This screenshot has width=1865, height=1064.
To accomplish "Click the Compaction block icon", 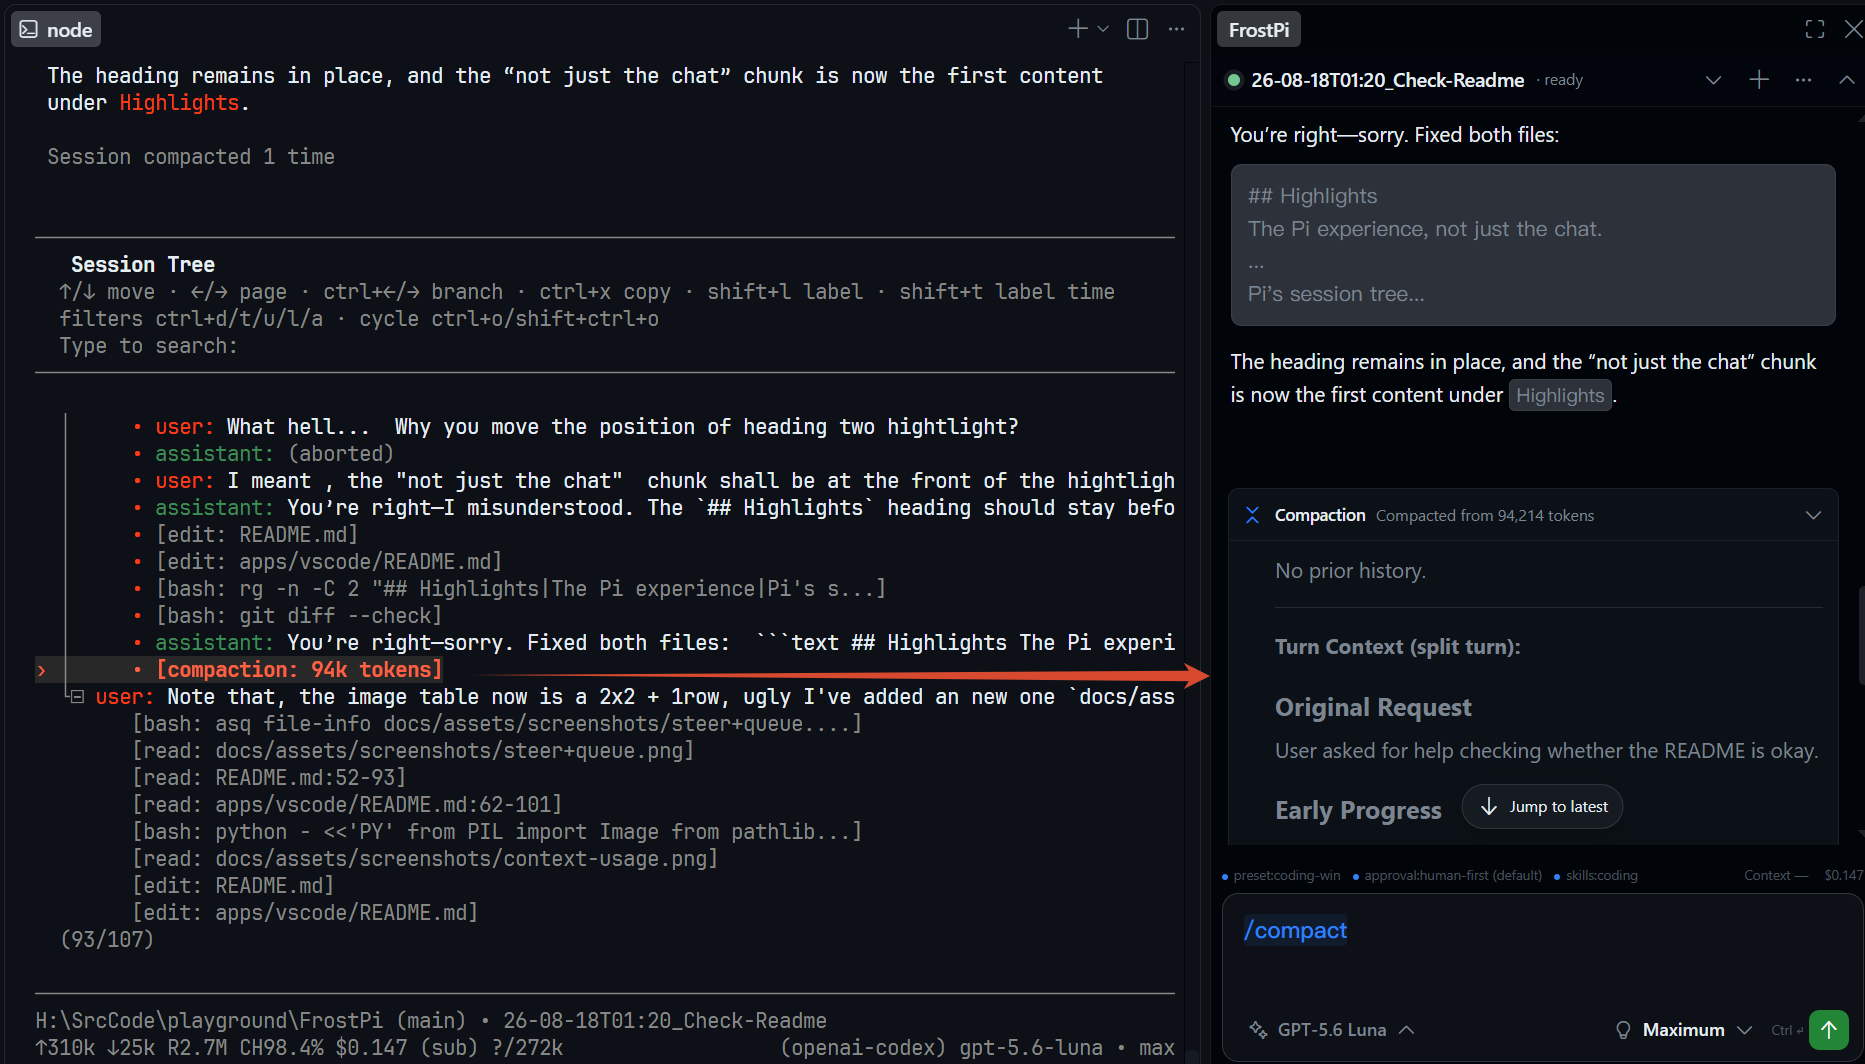I will coord(1252,515).
